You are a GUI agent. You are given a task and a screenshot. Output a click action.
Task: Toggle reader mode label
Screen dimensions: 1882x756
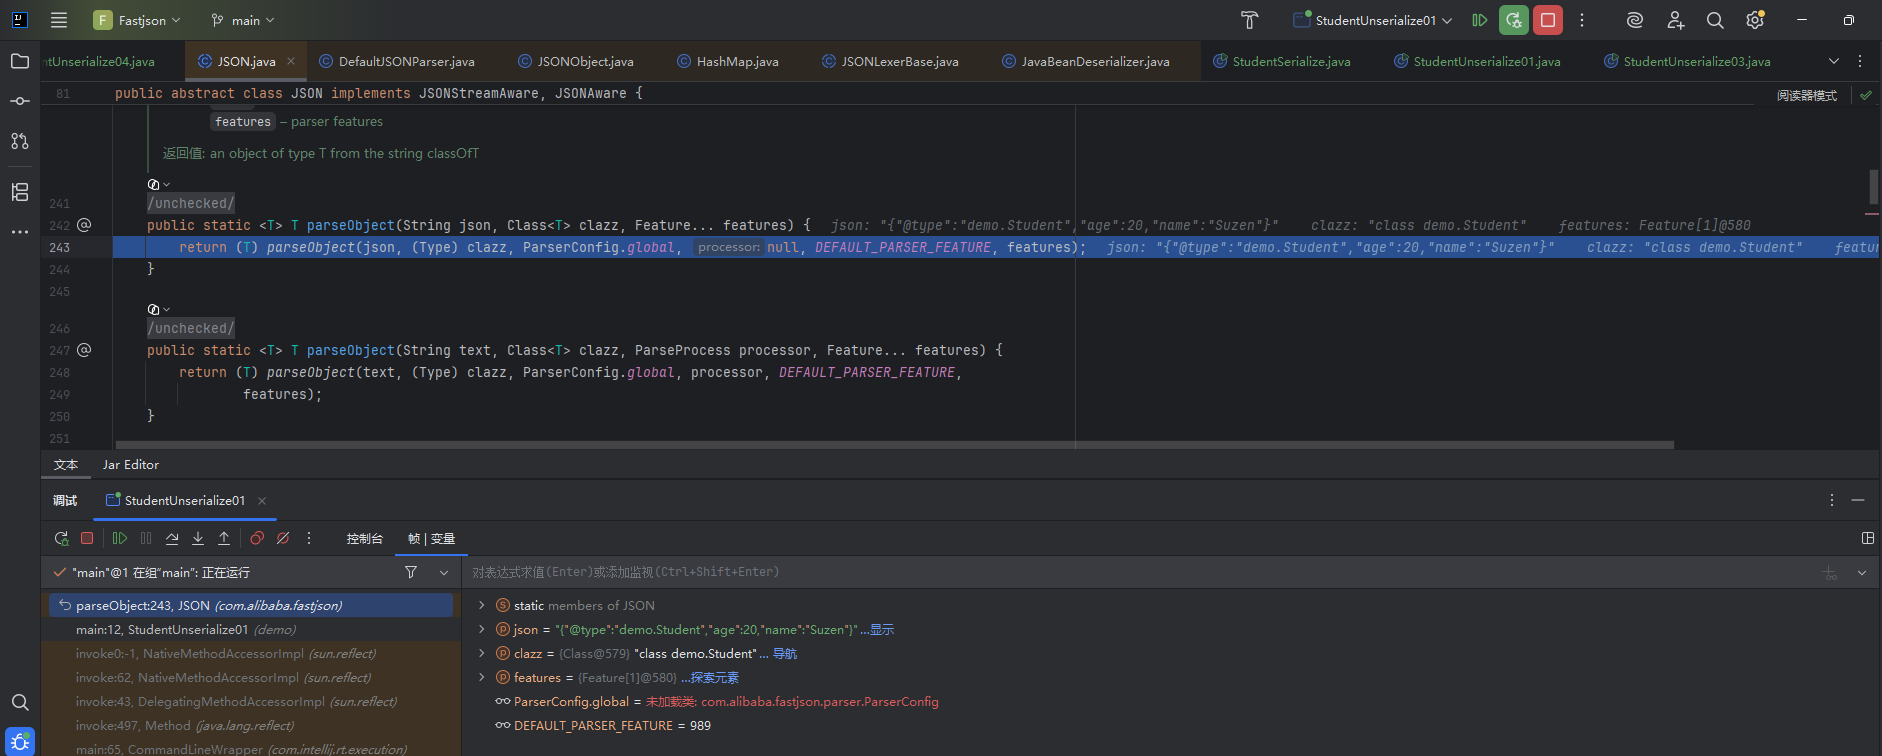click(1806, 95)
